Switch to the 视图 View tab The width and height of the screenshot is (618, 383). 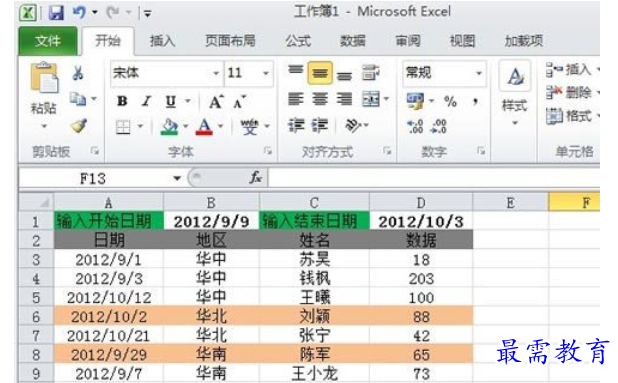click(462, 41)
